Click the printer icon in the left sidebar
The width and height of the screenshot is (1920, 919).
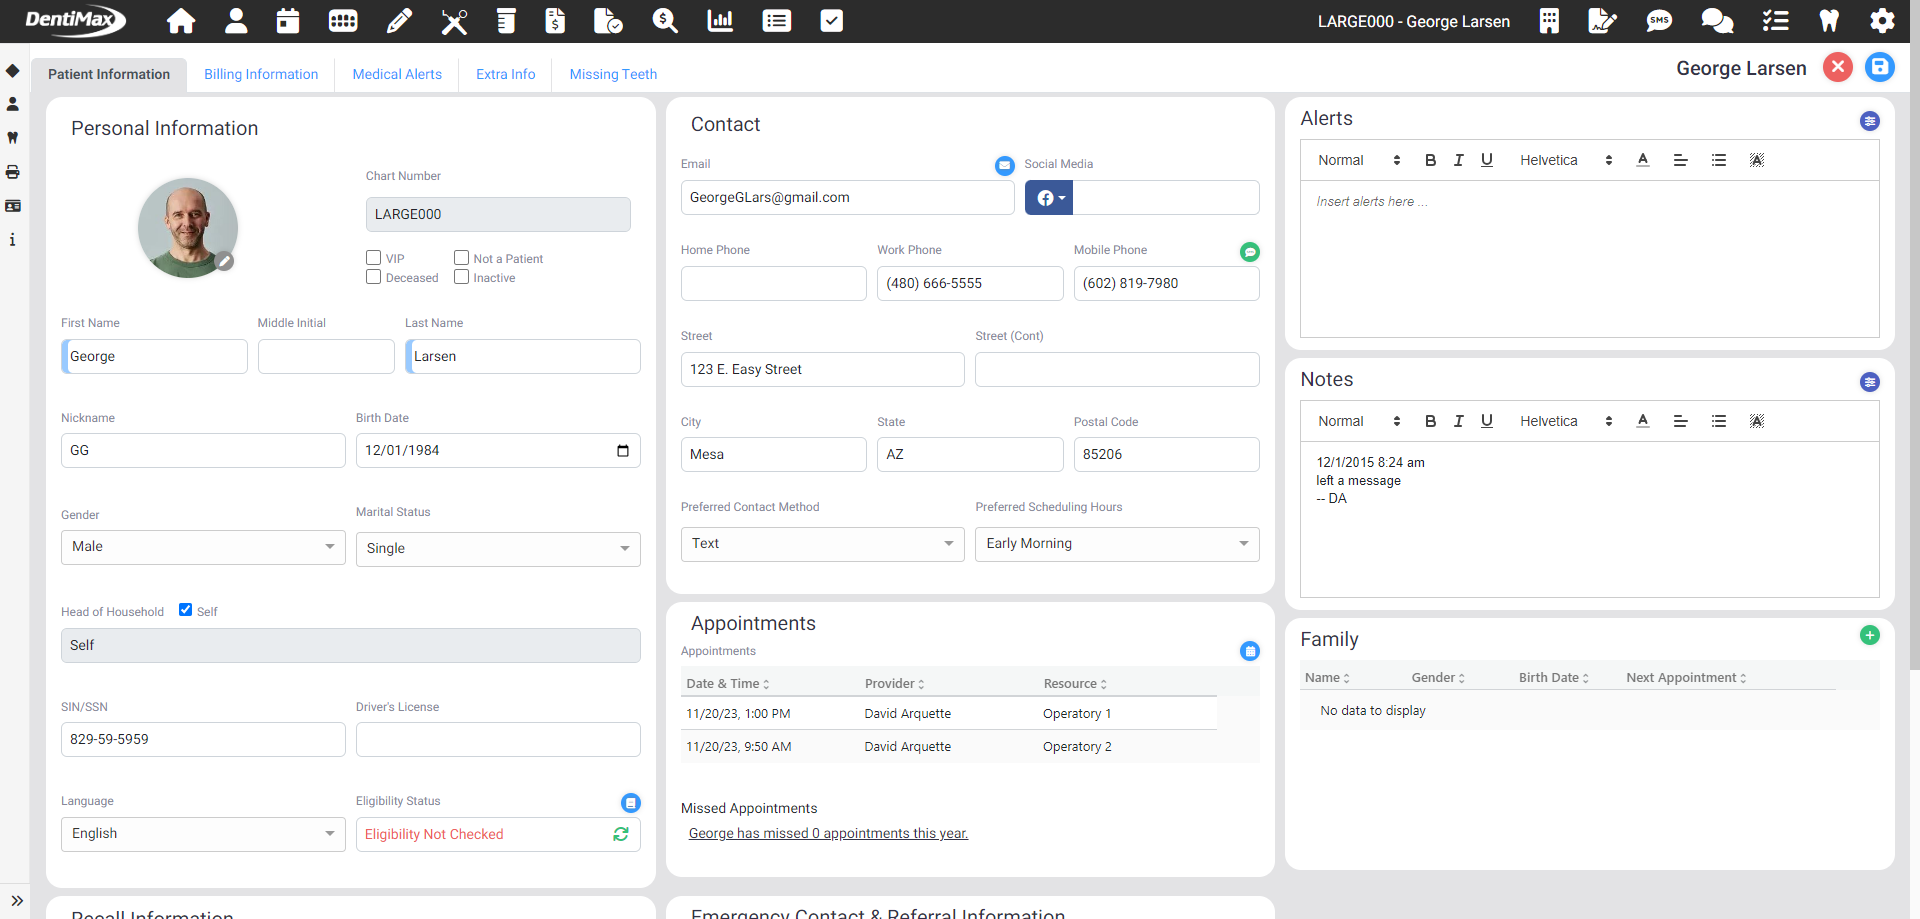[13, 172]
